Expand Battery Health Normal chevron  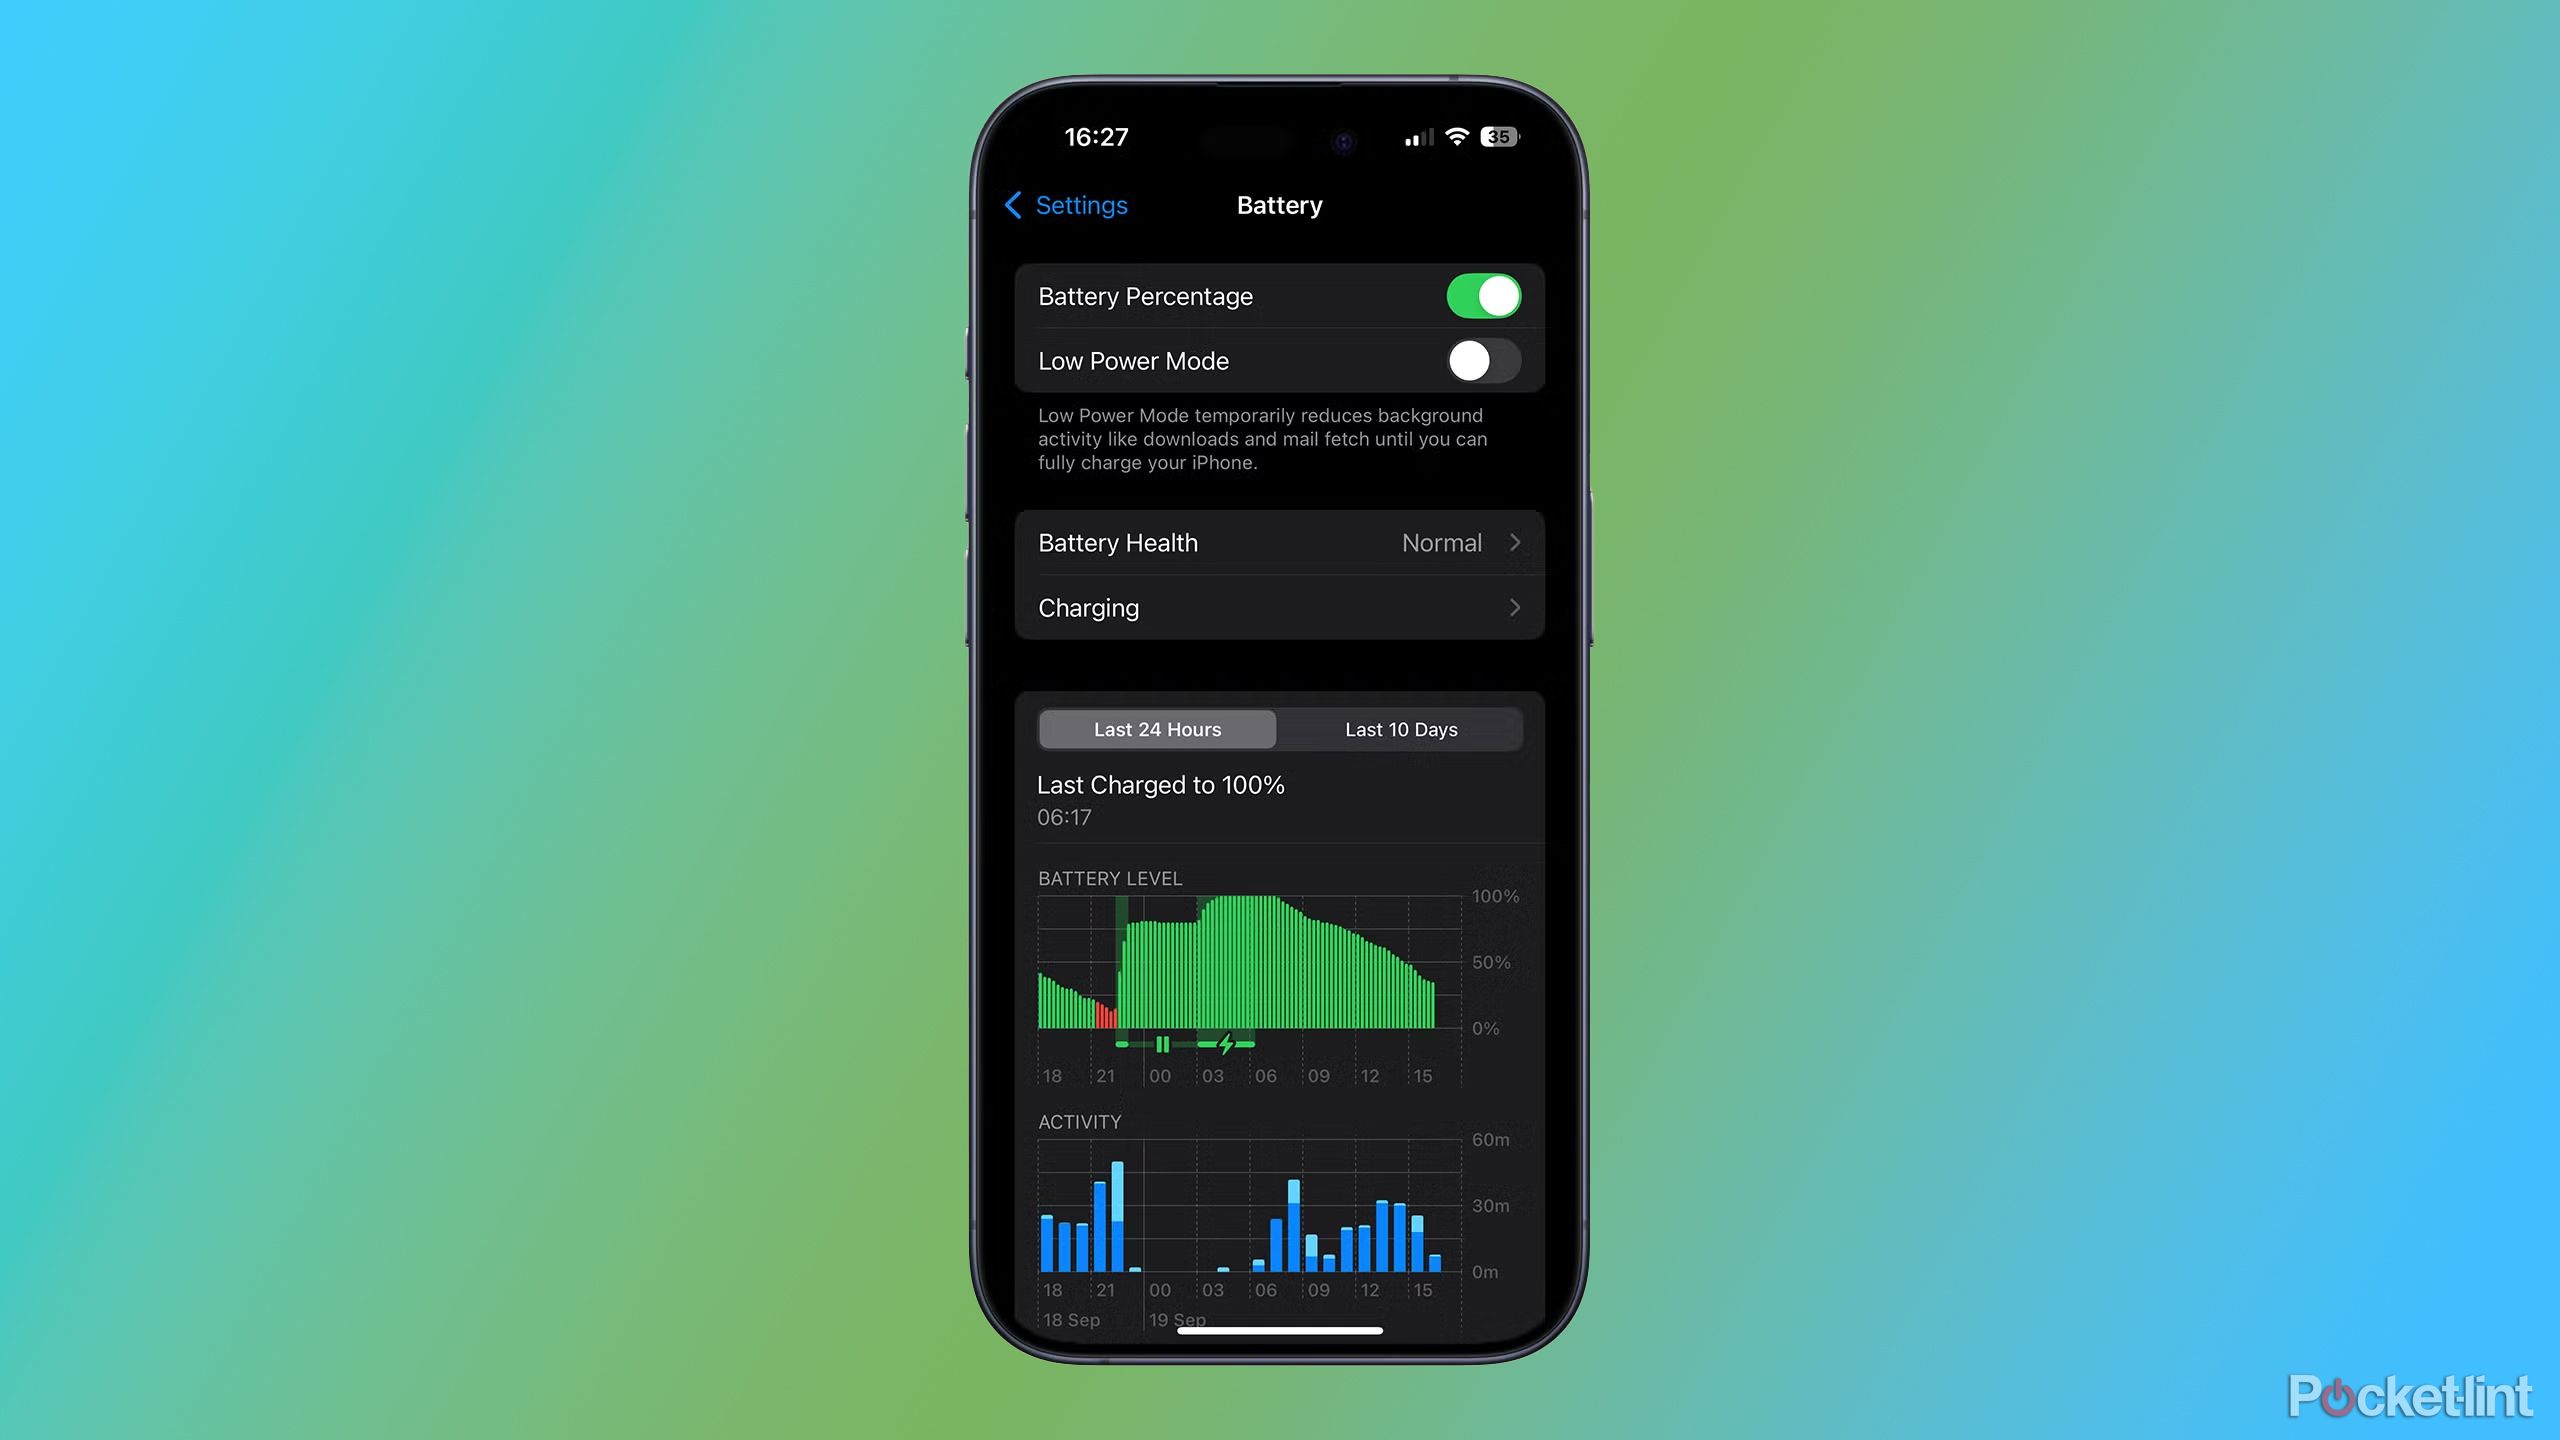(x=1516, y=542)
